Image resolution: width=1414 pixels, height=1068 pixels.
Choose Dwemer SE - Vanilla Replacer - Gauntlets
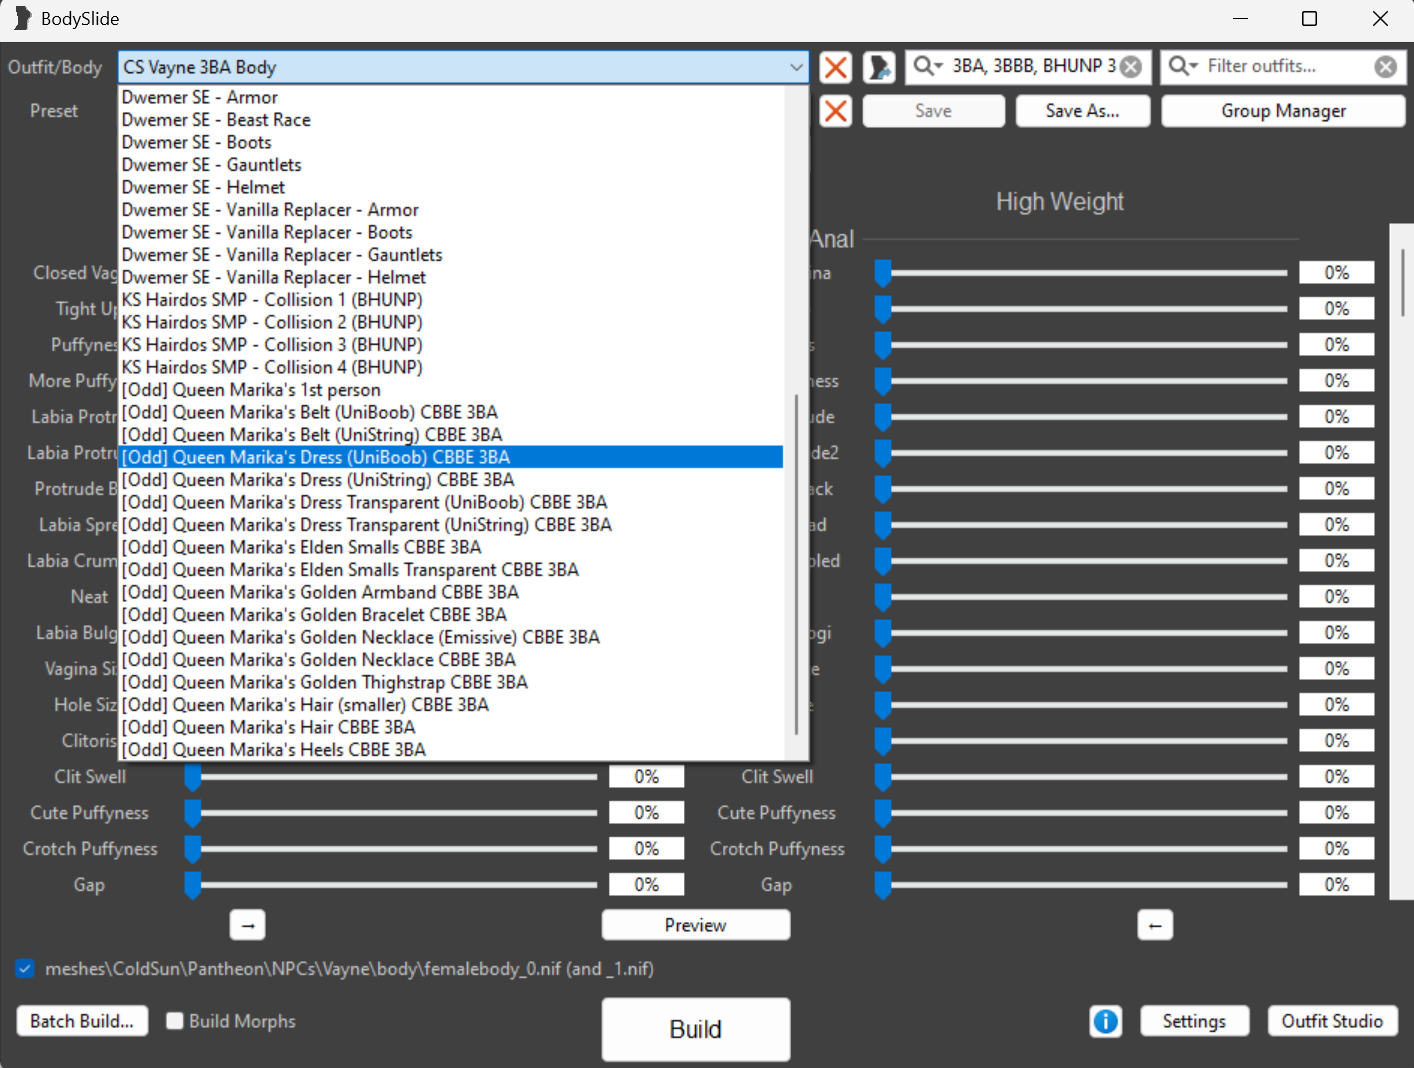point(450,255)
